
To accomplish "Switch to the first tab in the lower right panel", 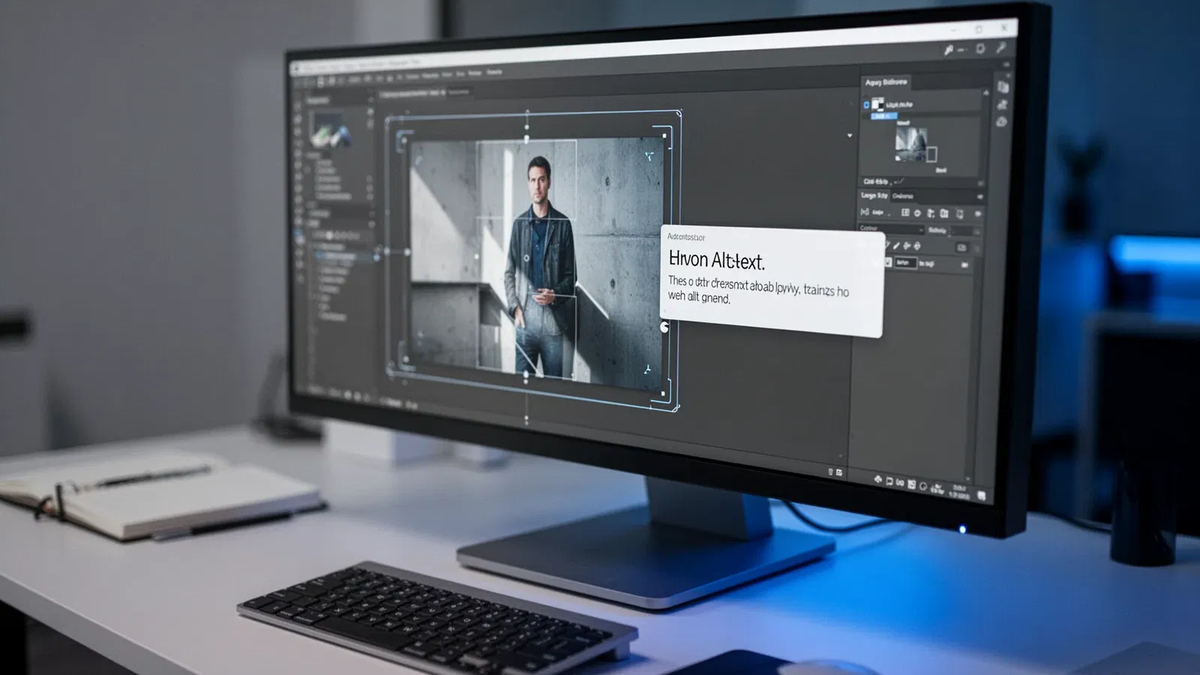I will pos(875,196).
